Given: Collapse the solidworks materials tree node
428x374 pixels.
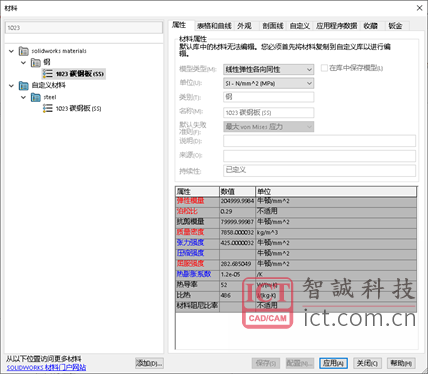Looking at the screenshot, I should pos(12,51).
